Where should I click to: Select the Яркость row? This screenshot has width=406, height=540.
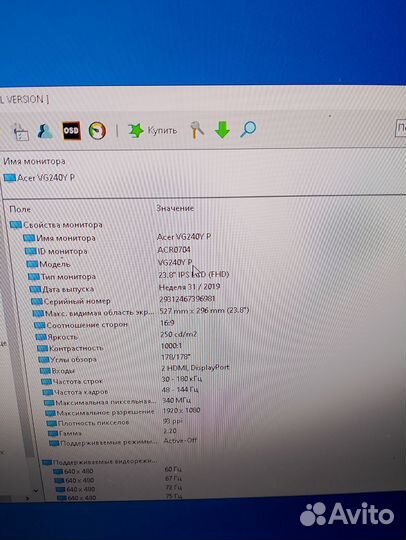[57, 337]
